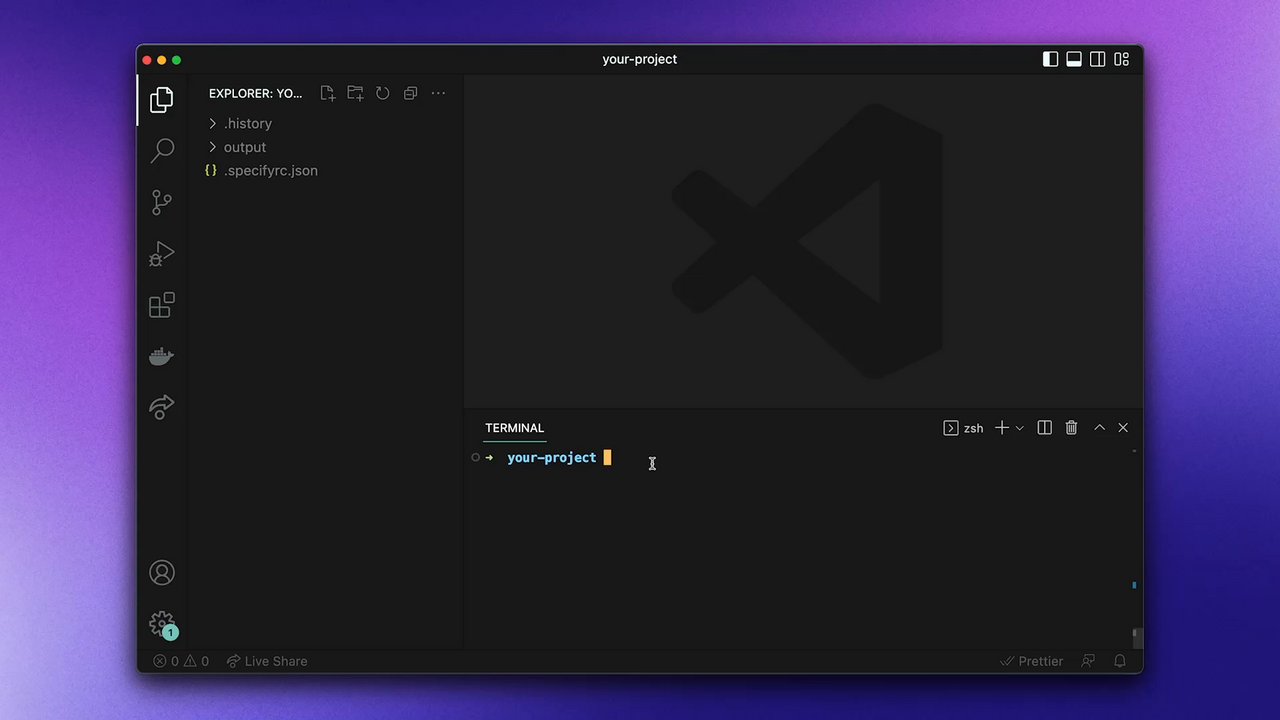Open the launch profile dropdown arrow
This screenshot has width=1280, height=720.
(1019, 428)
